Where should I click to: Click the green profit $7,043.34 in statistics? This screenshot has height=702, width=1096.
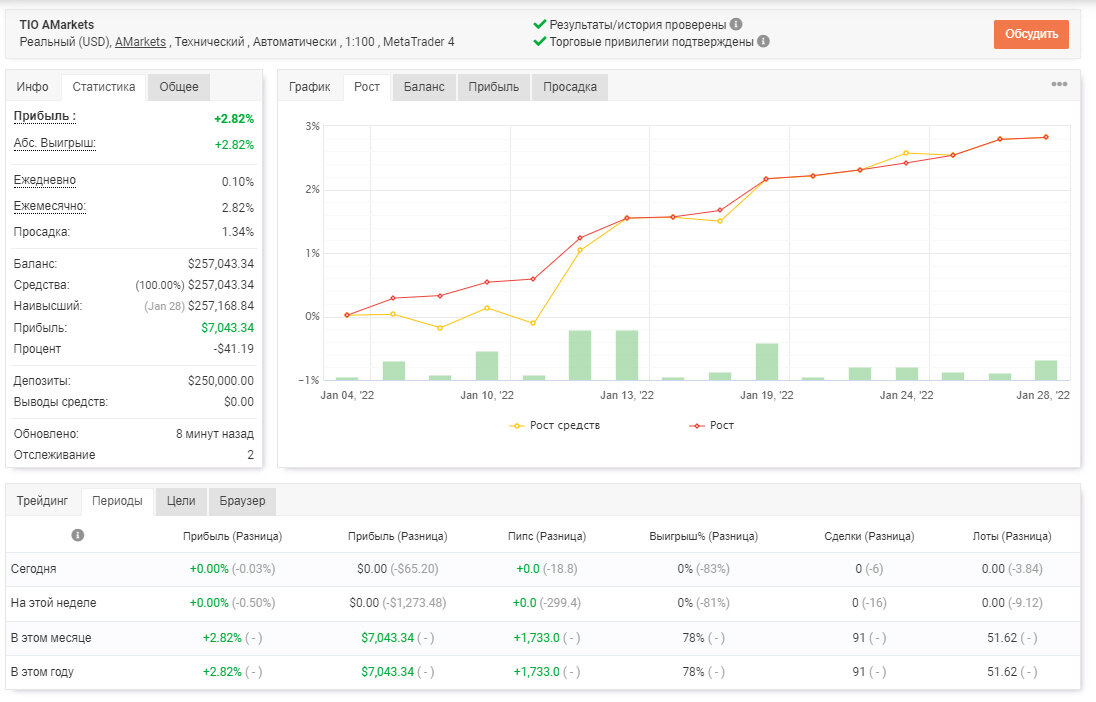228,327
